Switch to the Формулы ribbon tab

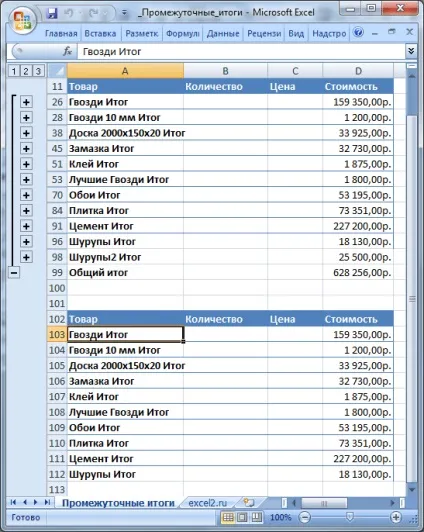coord(182,34)
